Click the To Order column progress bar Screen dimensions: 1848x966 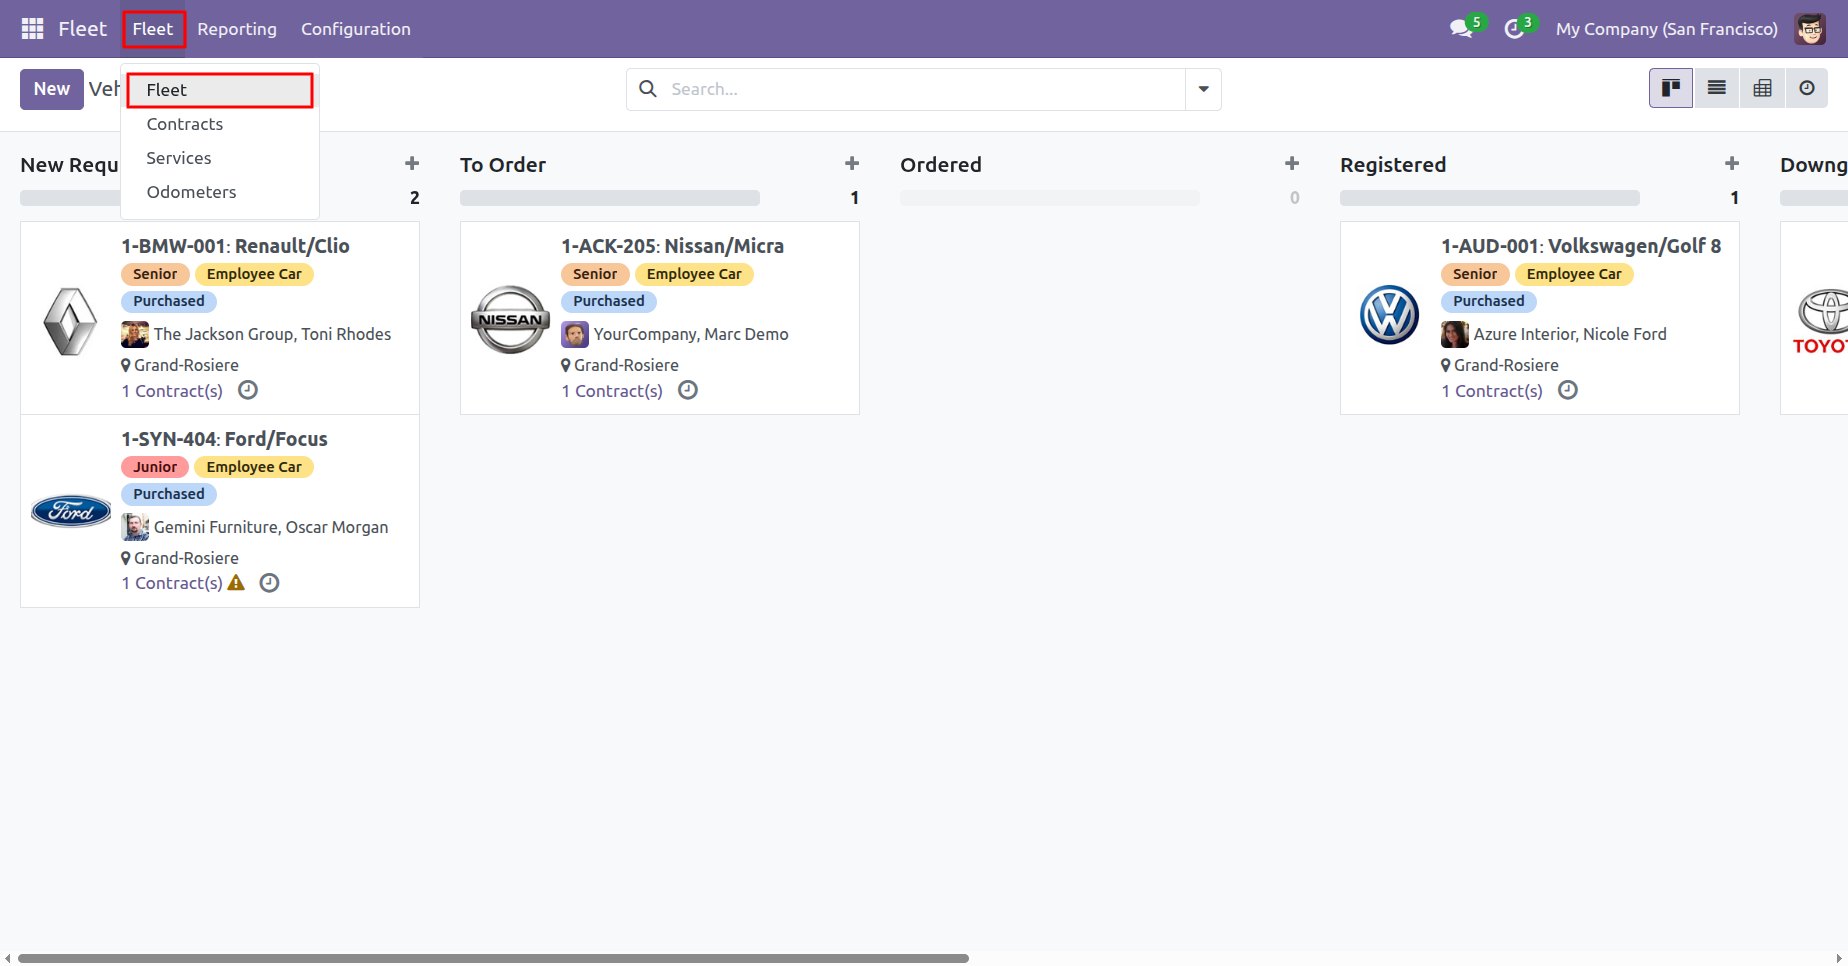tap(610, 198)
